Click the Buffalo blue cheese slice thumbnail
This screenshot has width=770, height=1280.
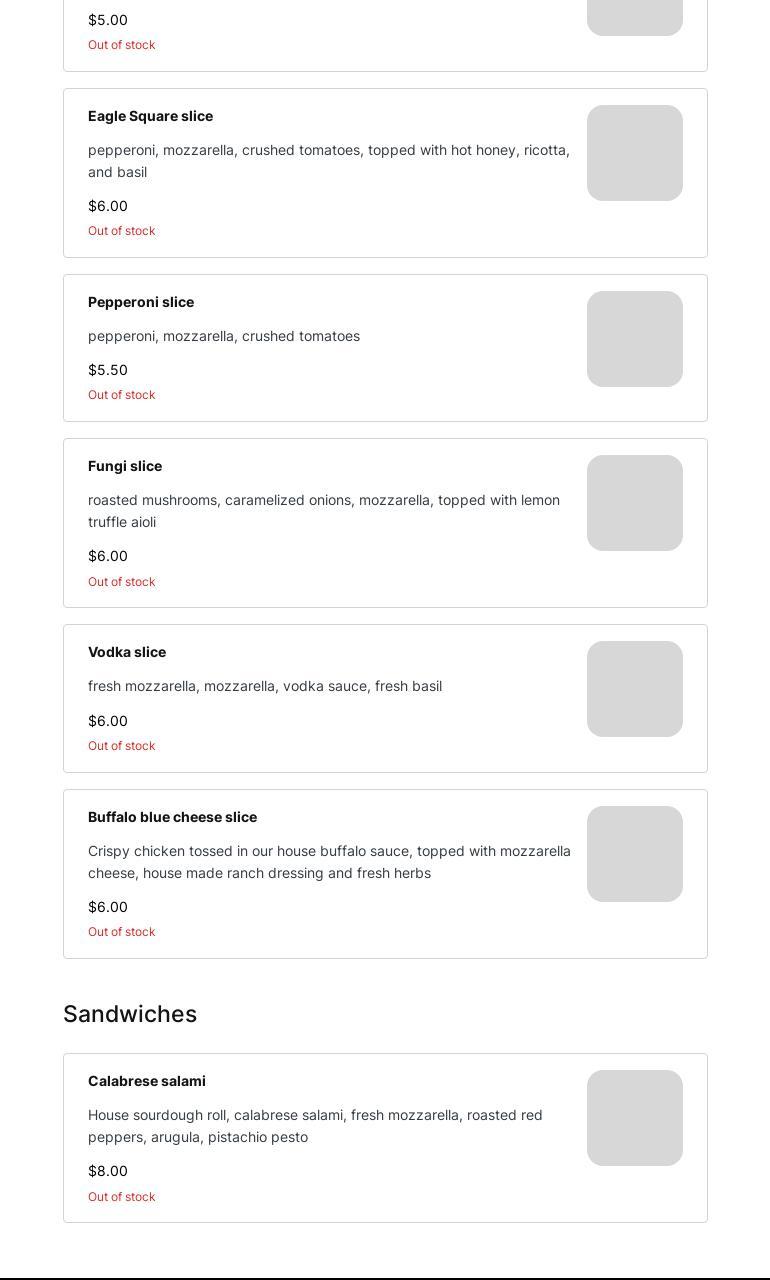click(634, 854)
